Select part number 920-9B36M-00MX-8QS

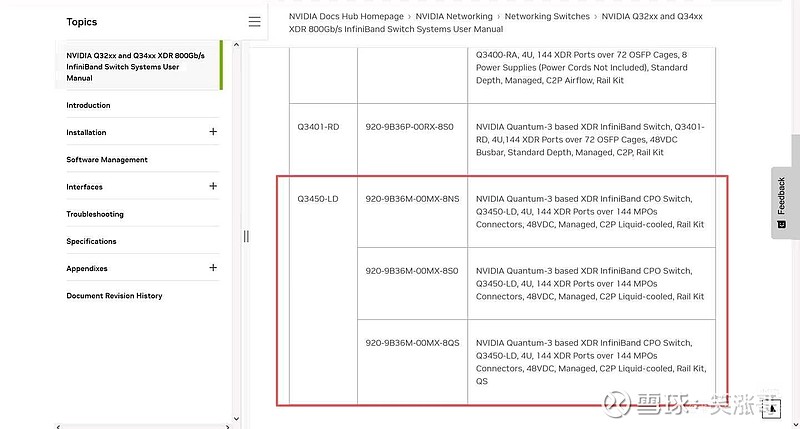pos(412,343)
